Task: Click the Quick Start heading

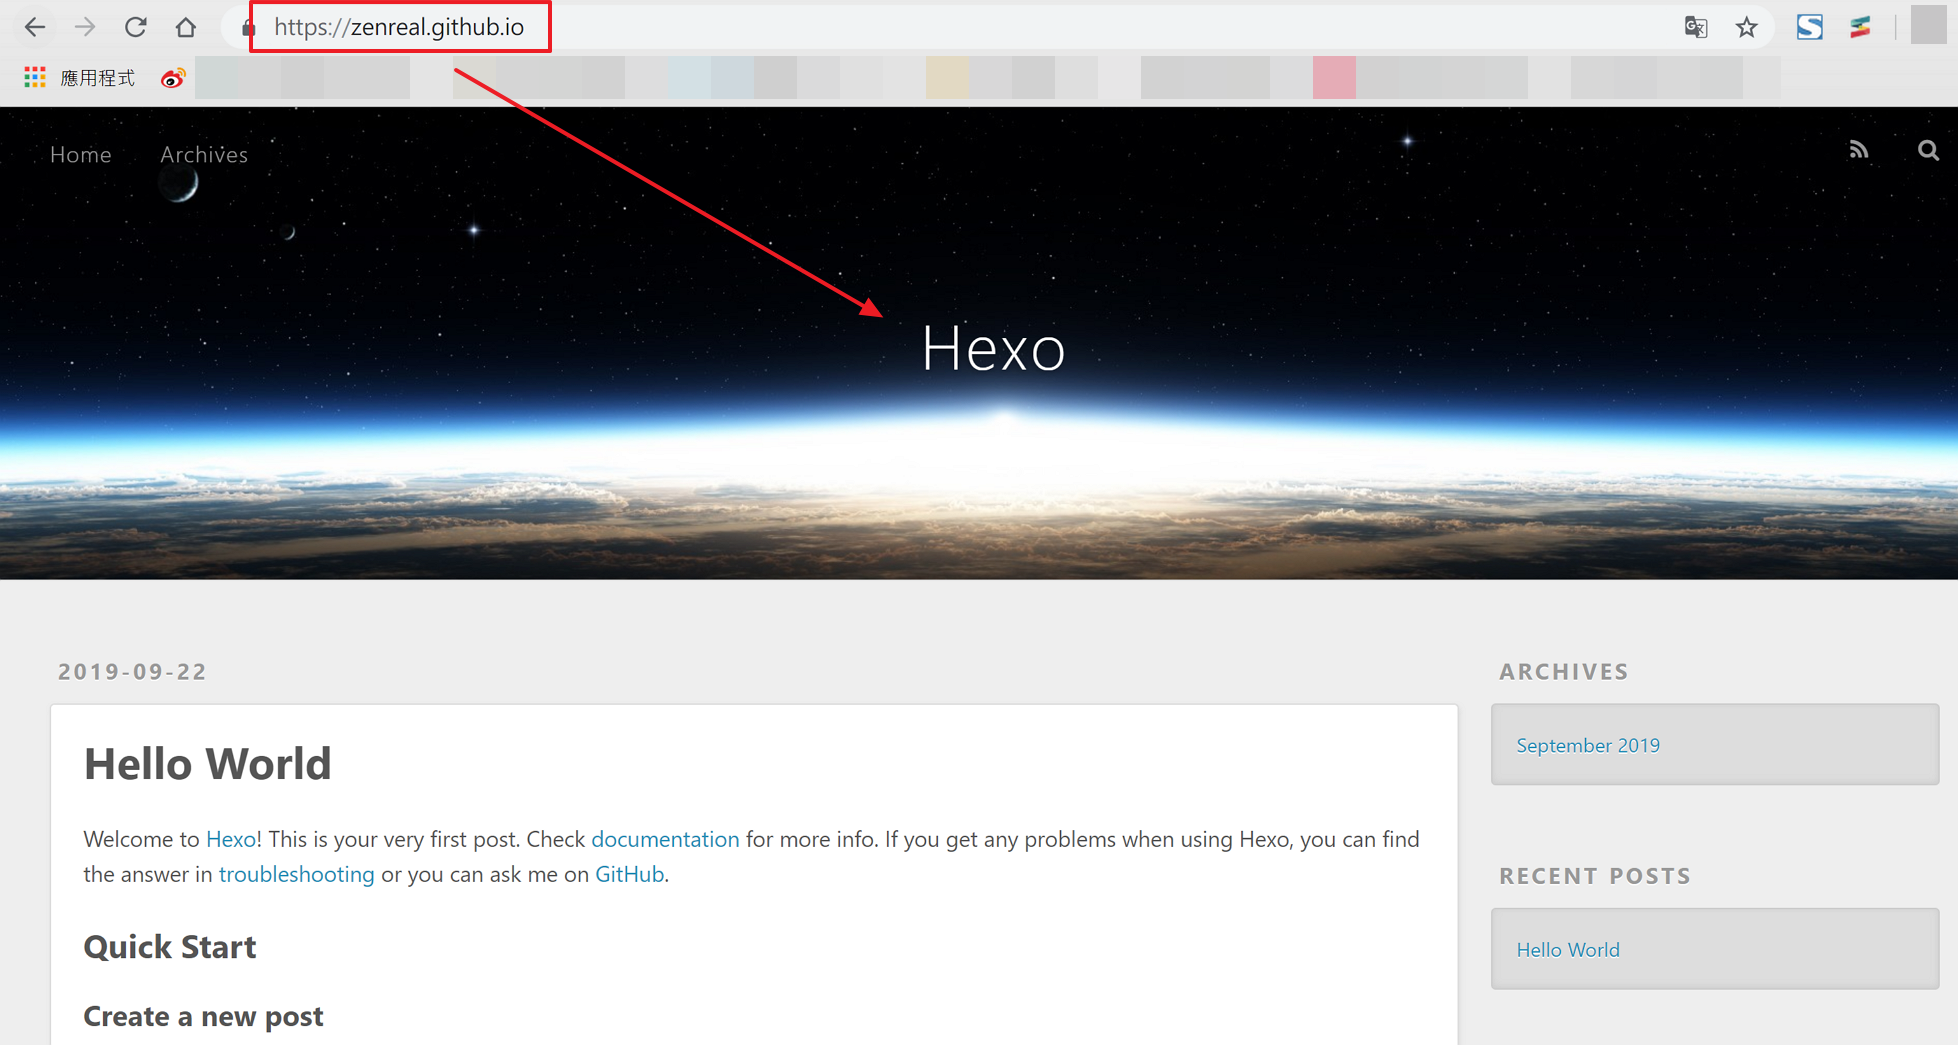Action: [170, 946]
